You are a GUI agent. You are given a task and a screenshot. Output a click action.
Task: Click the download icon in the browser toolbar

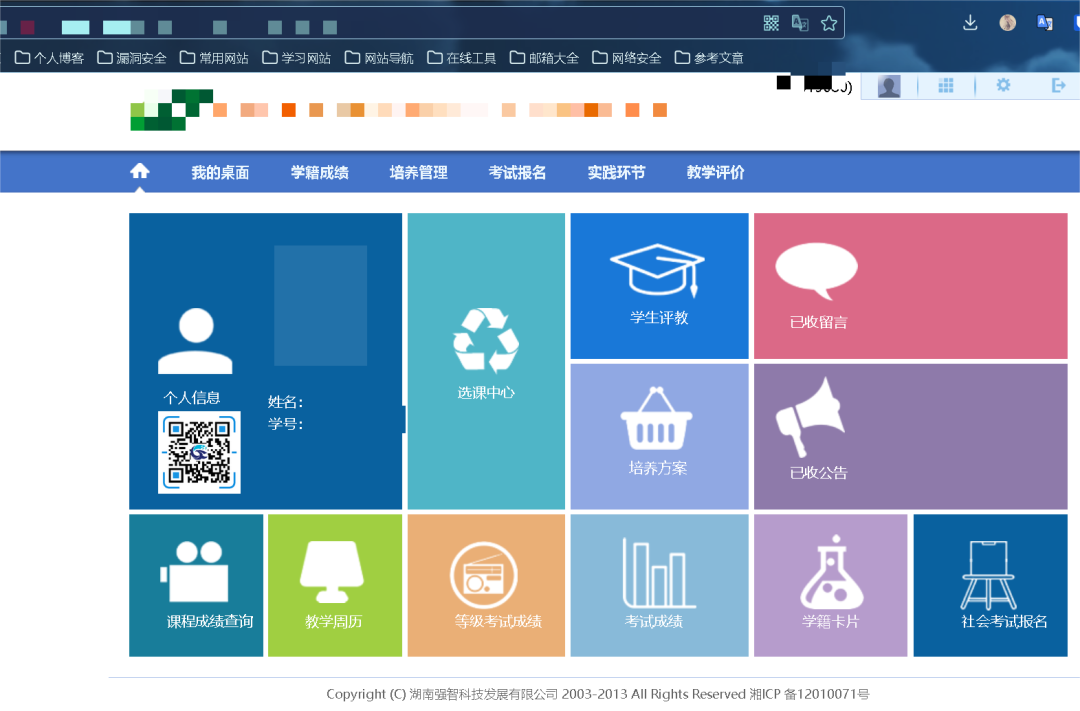969,21
